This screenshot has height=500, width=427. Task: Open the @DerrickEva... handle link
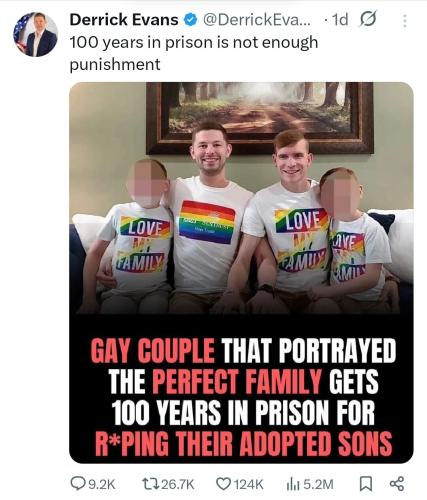tap(256, 20)
